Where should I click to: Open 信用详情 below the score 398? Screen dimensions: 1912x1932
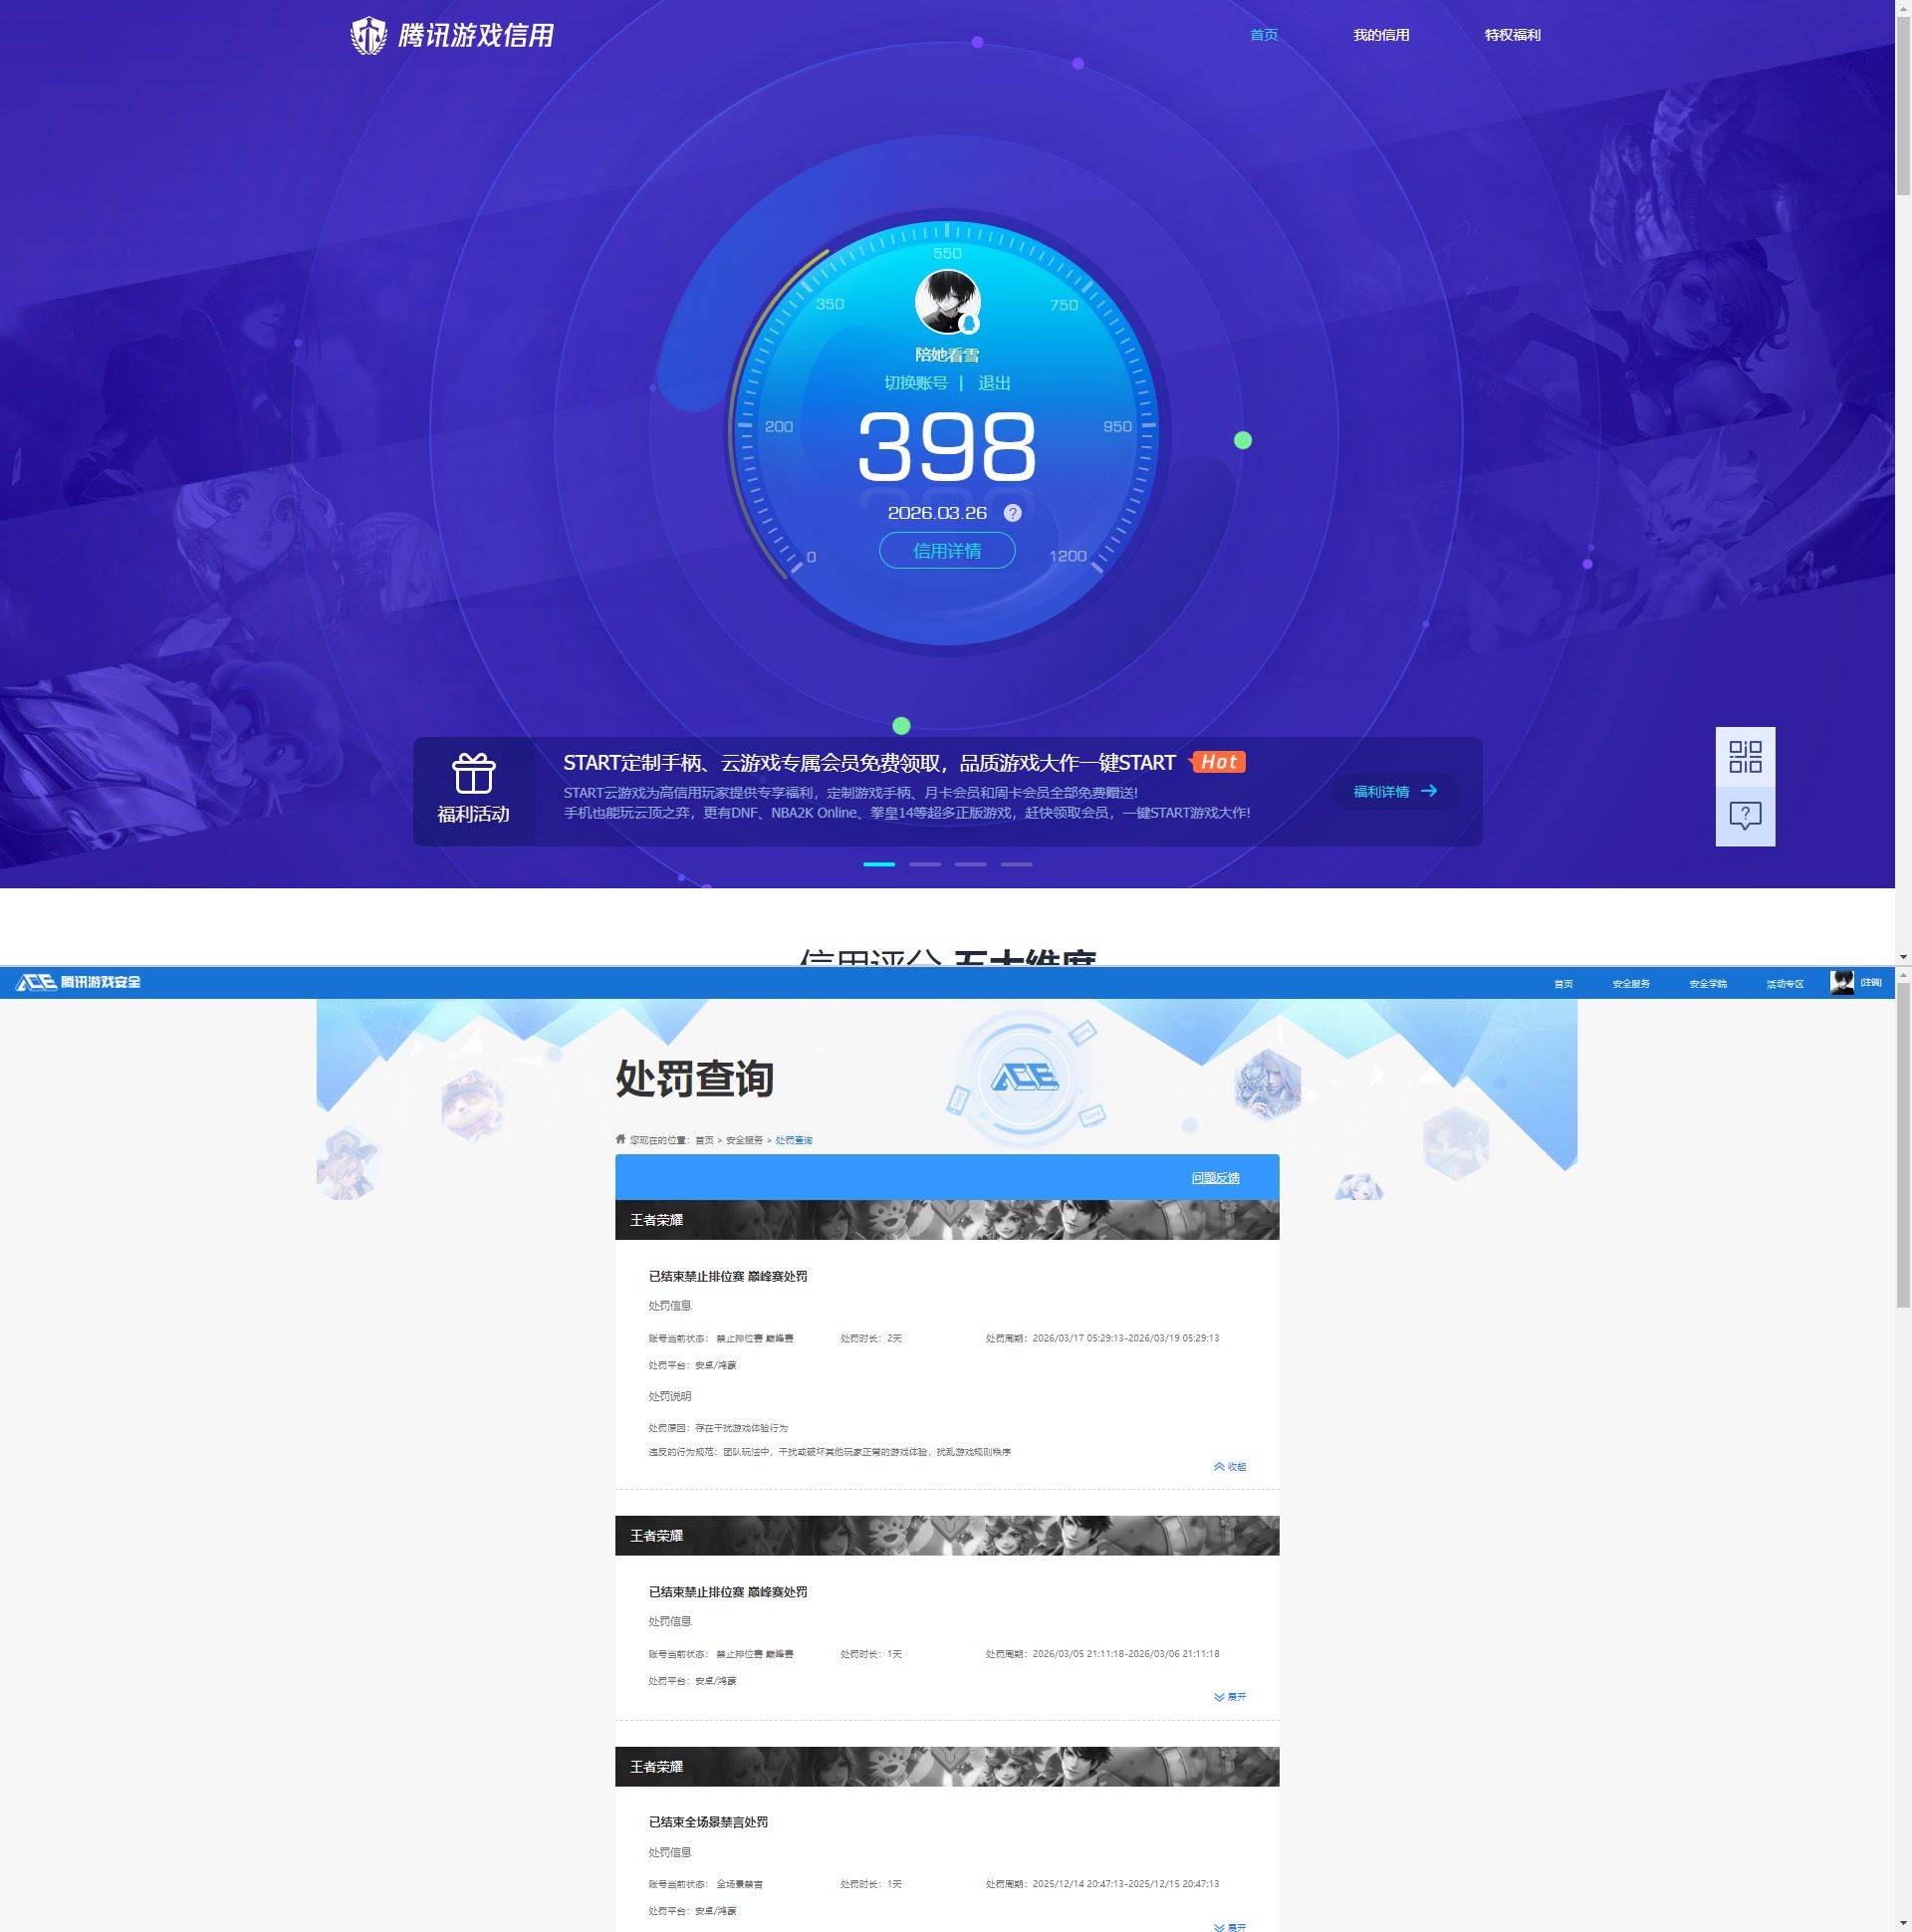[947, 550]
